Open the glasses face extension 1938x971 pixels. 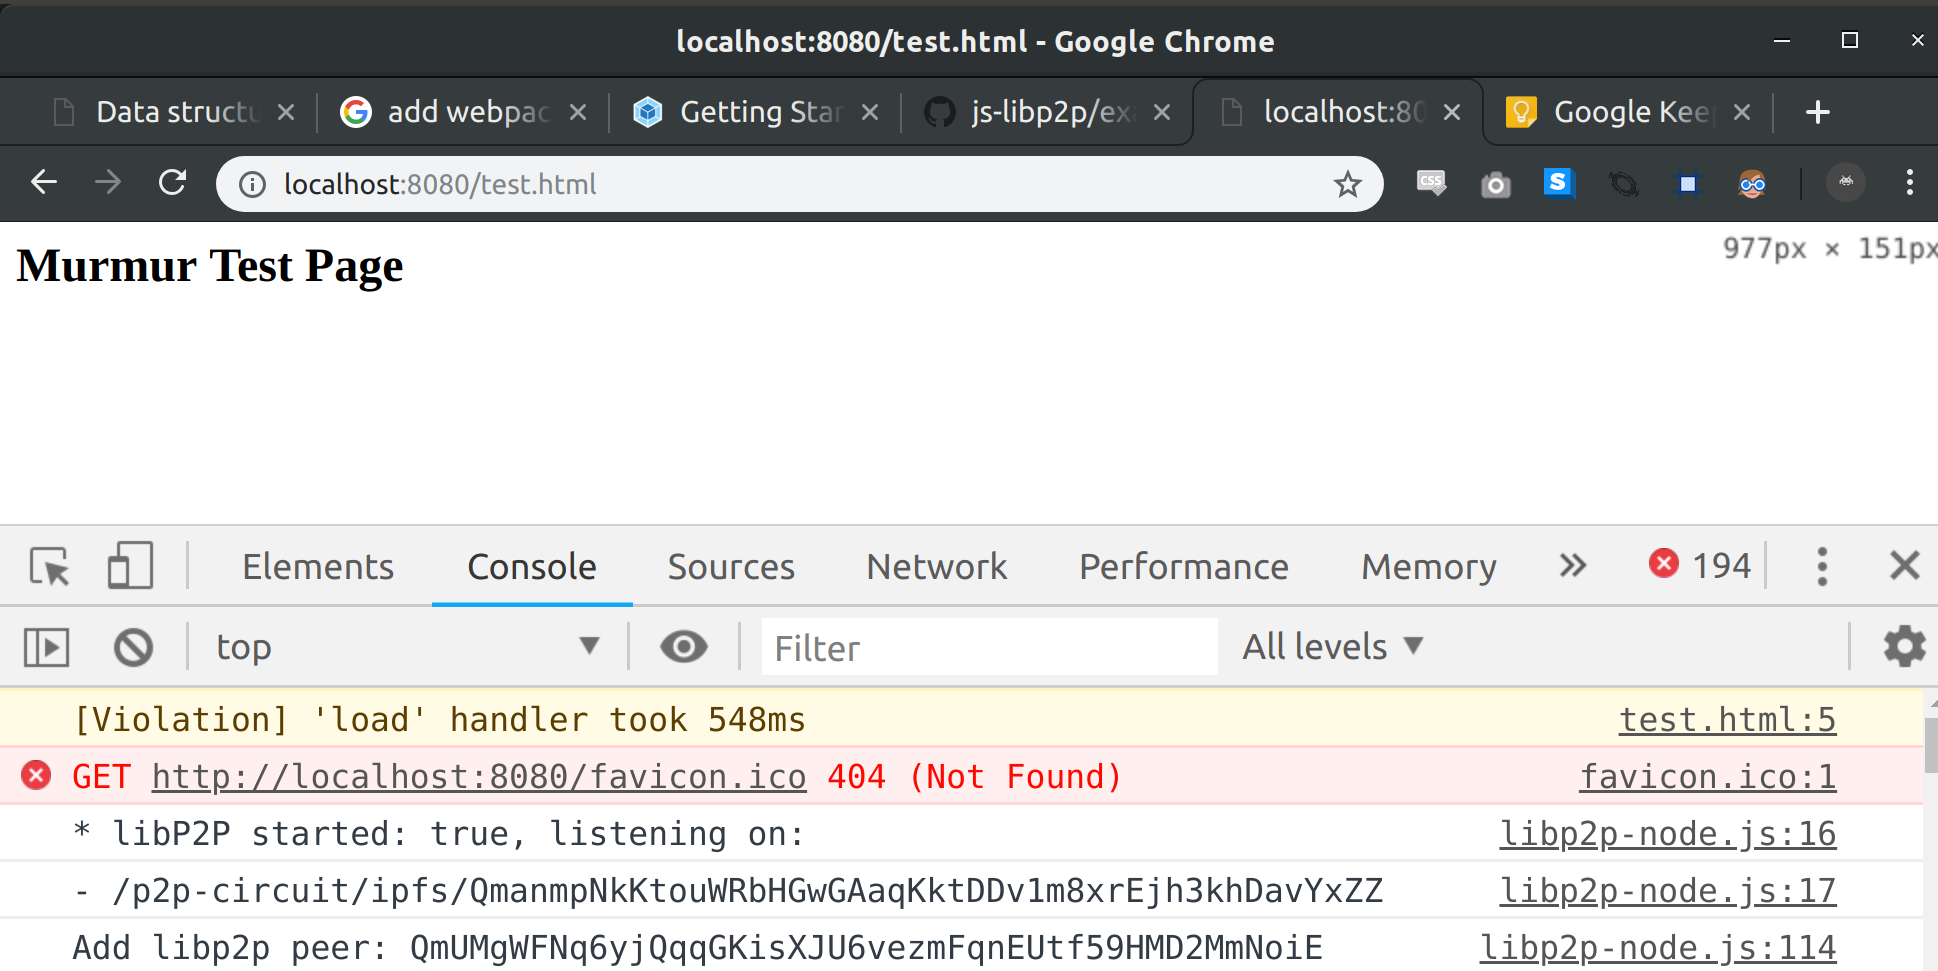click(x=1752, y=184)
